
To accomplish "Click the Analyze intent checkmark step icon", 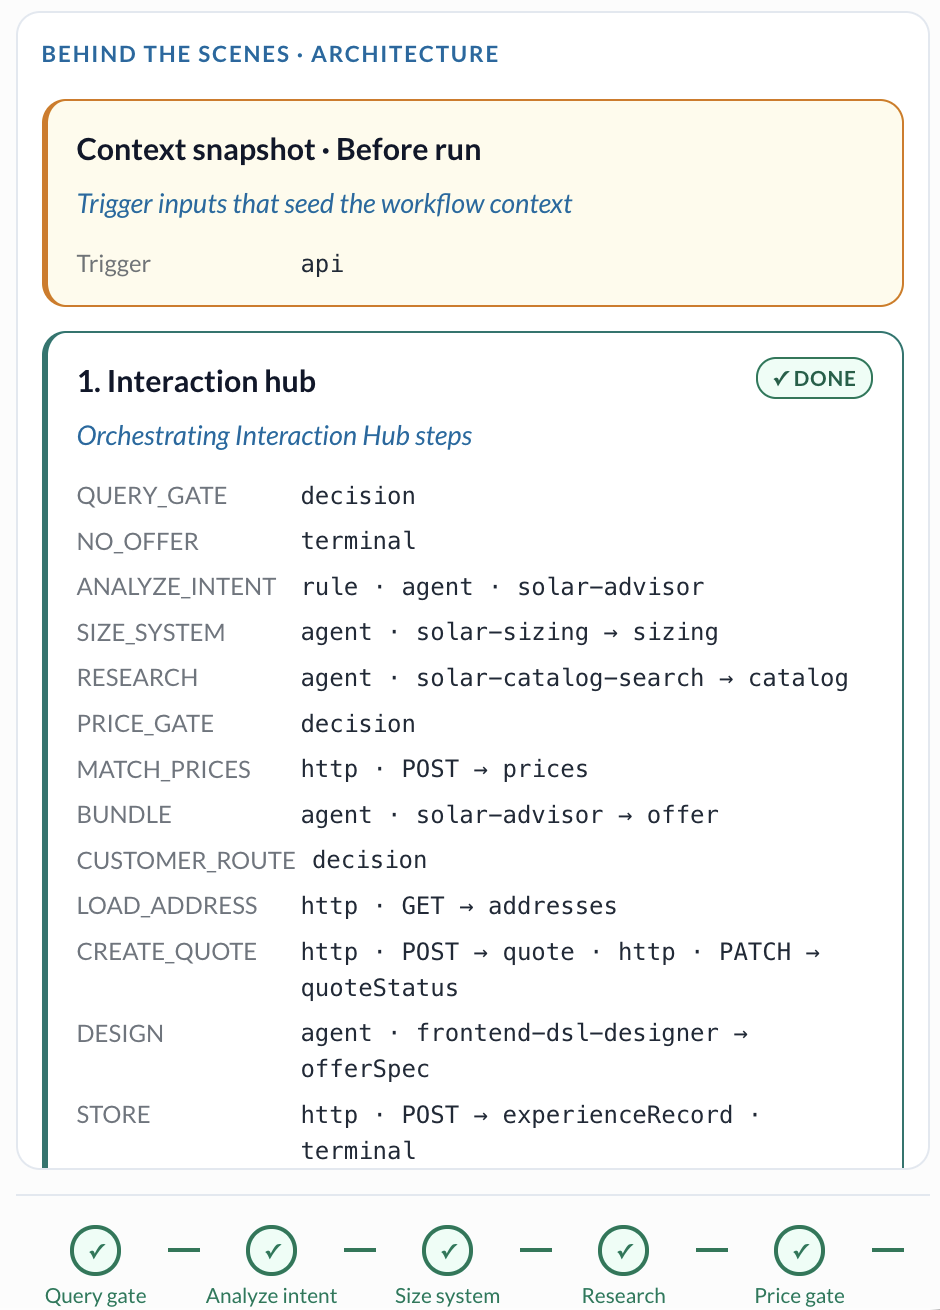I will tap(272, 1250).
